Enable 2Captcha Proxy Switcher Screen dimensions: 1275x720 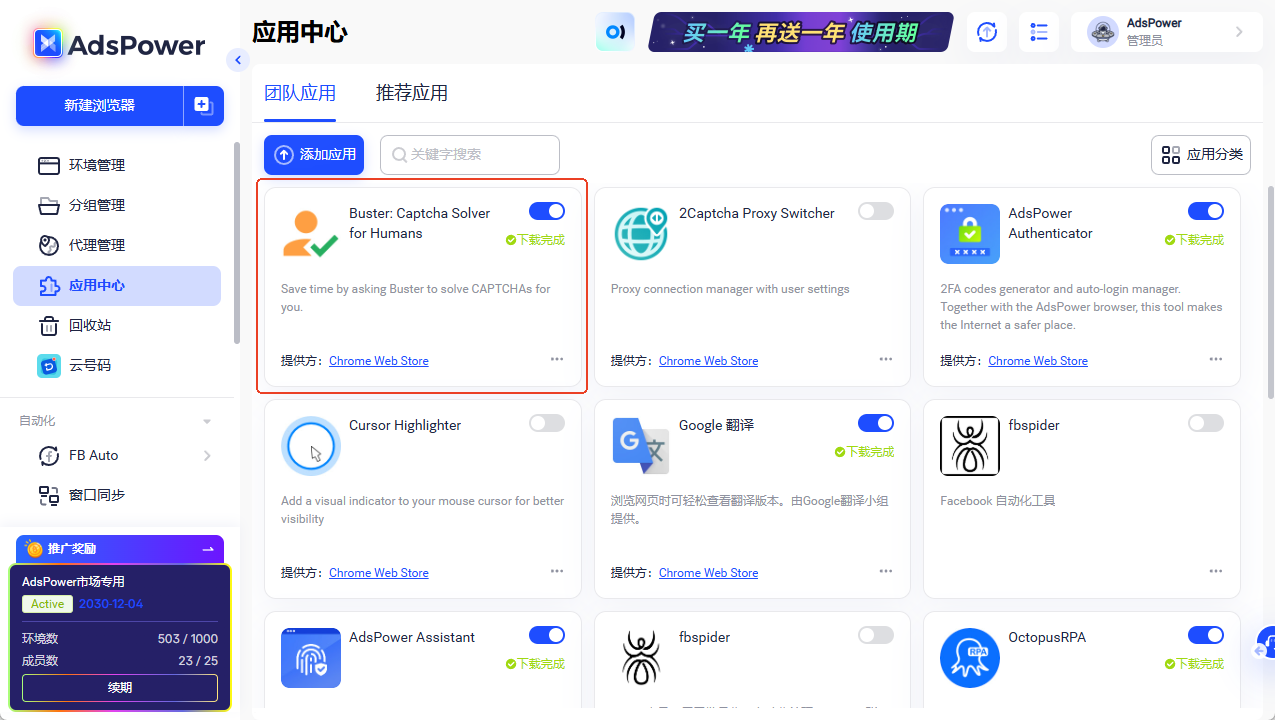(x=875, y=211)
